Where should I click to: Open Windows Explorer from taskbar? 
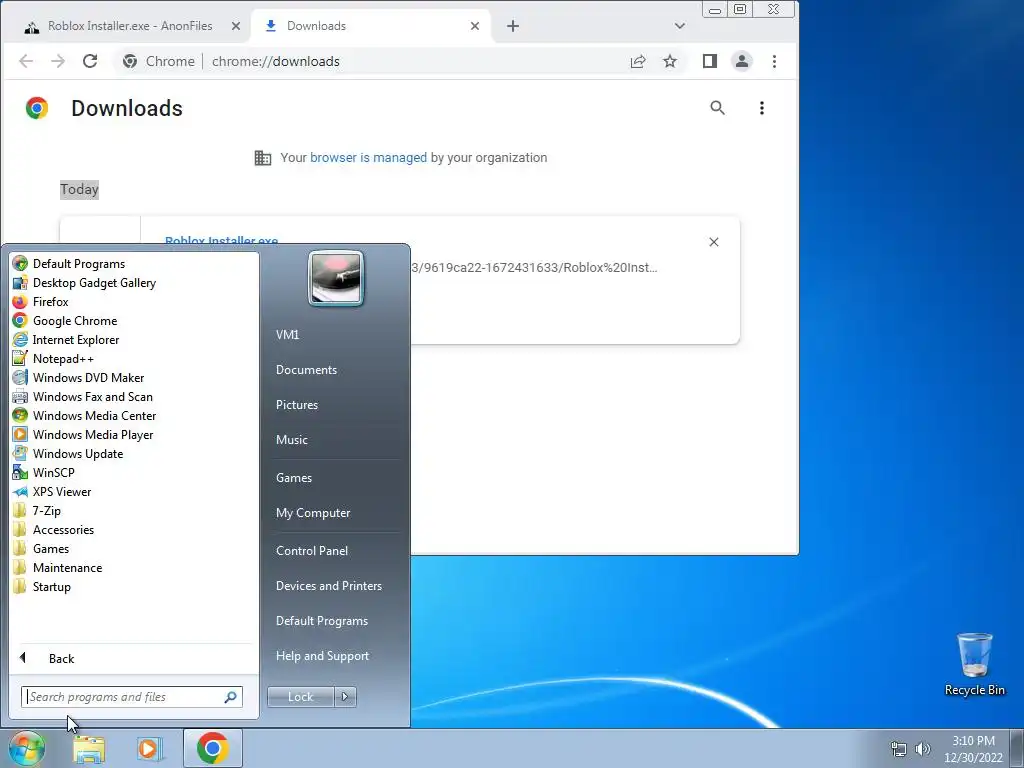(x=89, y=749)
